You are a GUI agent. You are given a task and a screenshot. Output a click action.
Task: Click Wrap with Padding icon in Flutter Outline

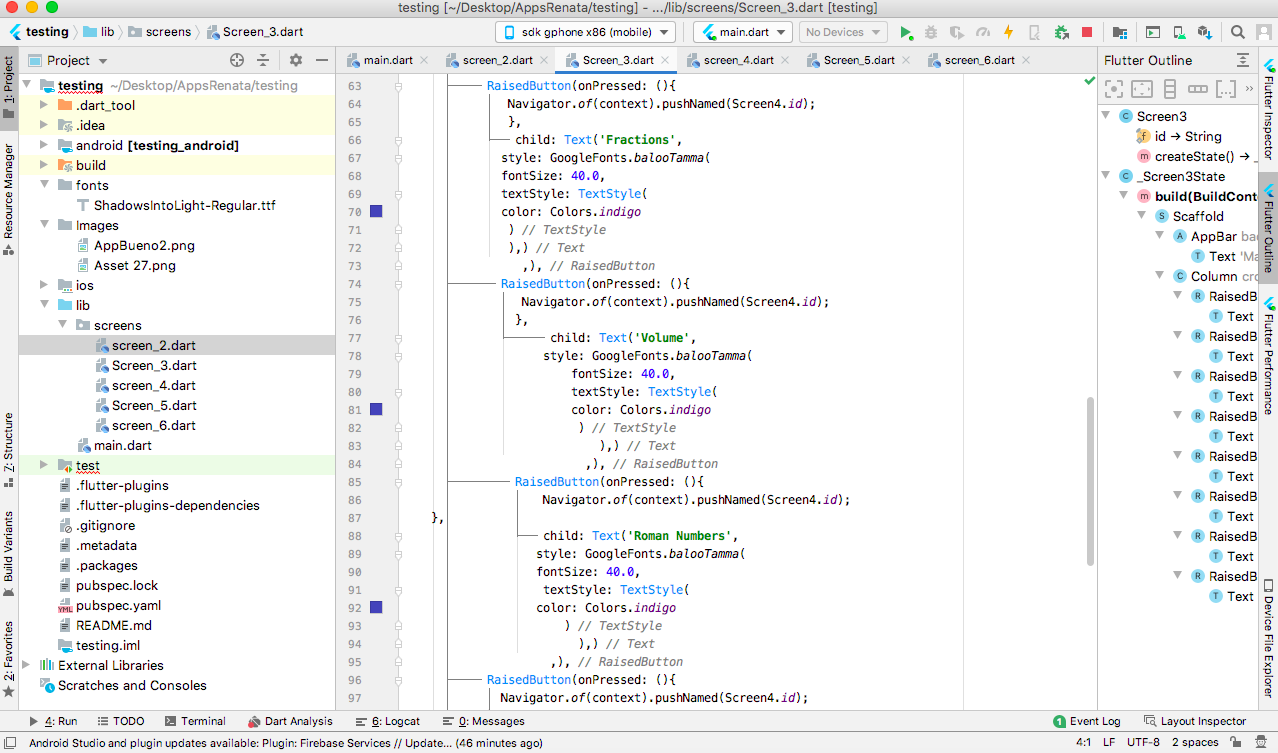pyautogui.click(x=1142, y=89)
